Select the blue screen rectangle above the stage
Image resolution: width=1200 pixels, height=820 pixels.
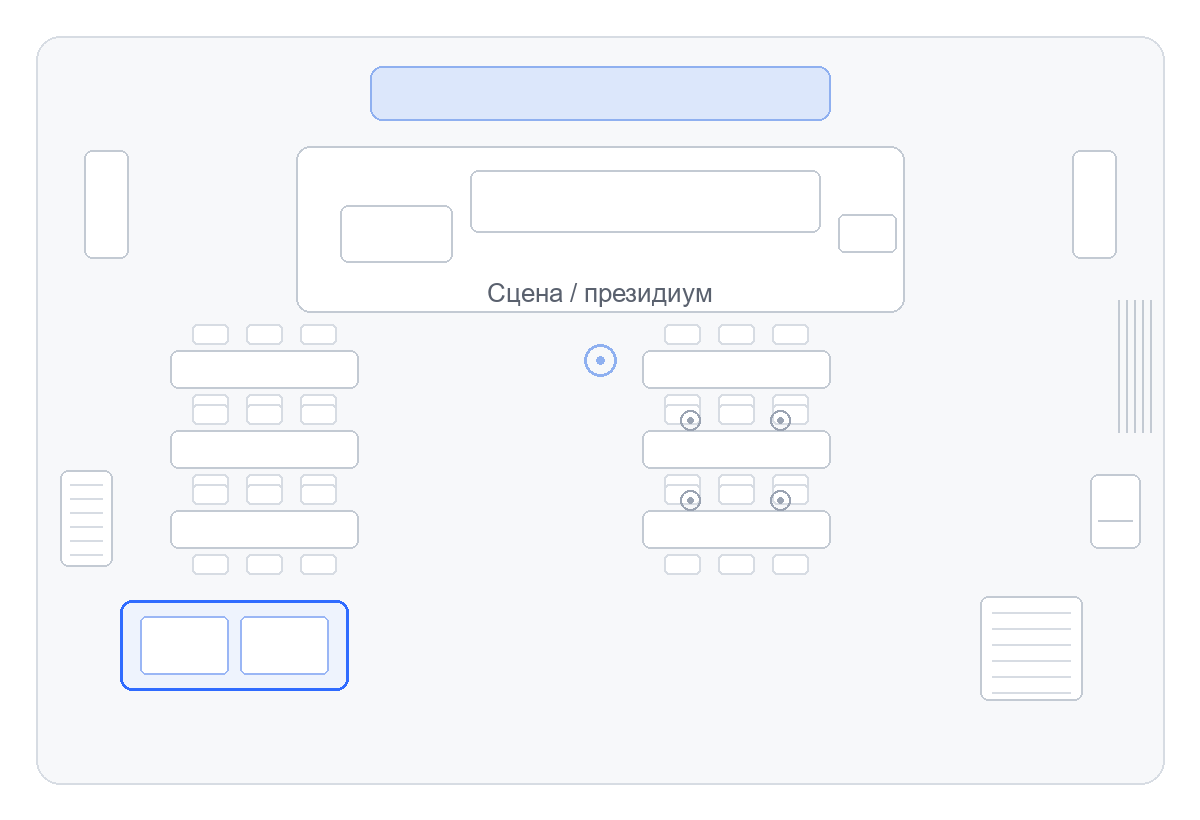tap(600, 93)
